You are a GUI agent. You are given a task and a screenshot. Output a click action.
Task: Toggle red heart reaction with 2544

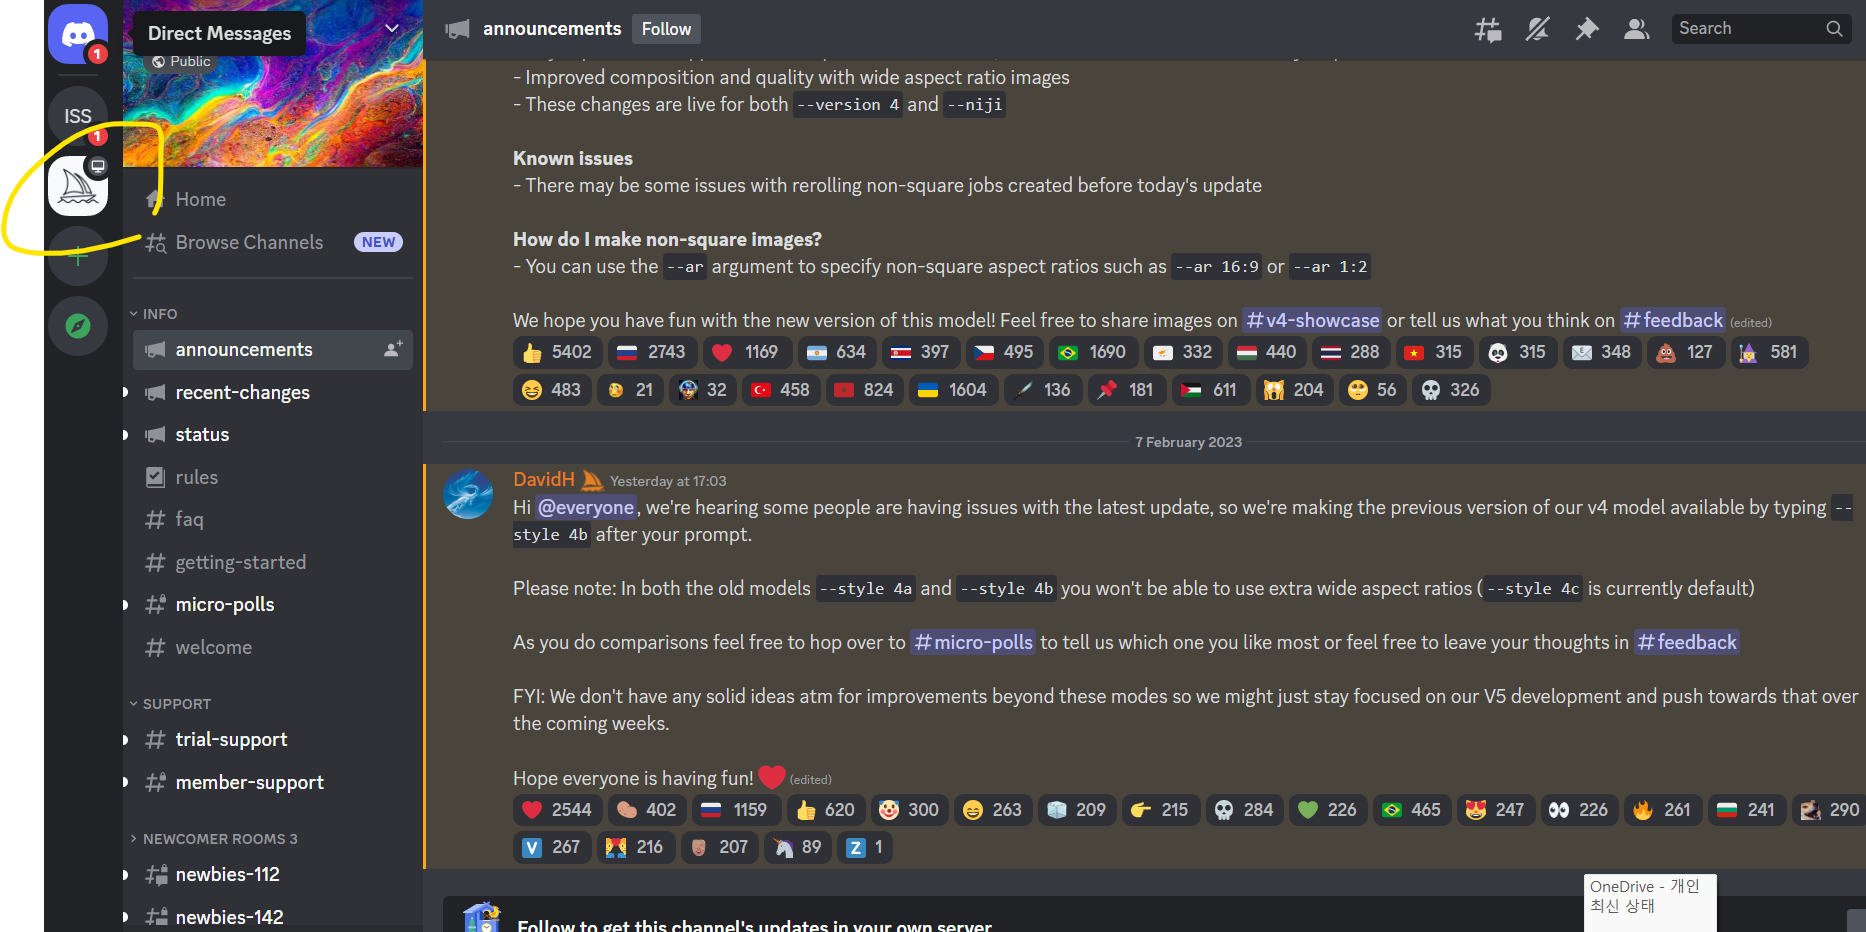[558, 810]
